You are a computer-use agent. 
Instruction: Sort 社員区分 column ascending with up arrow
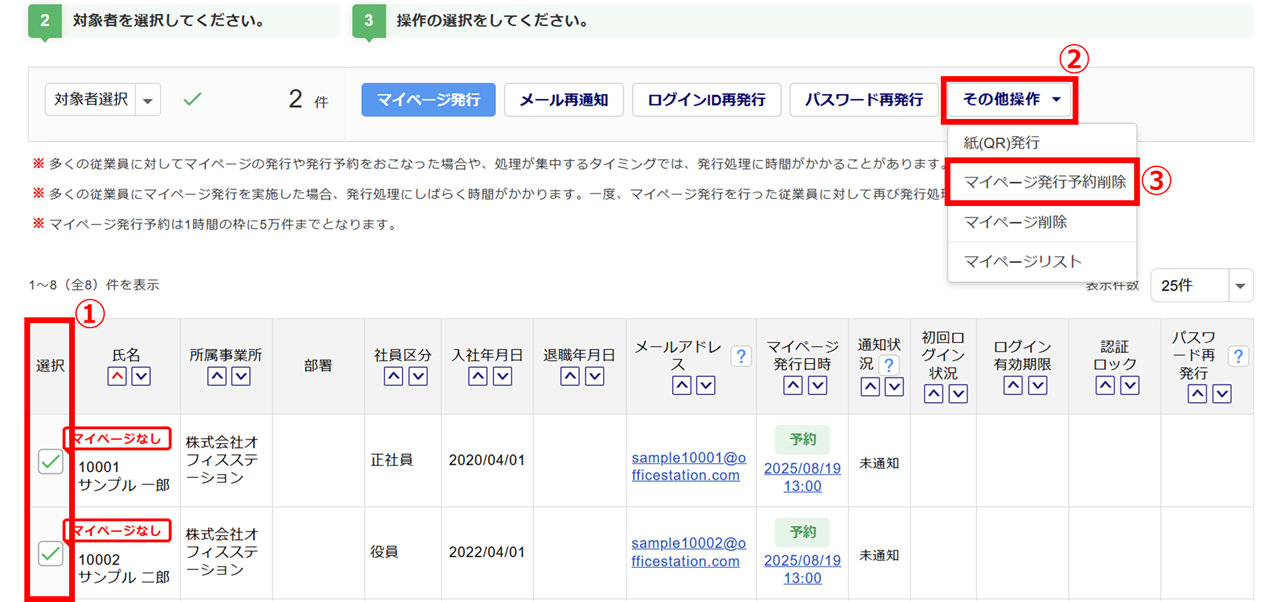(x=394, y=376)
